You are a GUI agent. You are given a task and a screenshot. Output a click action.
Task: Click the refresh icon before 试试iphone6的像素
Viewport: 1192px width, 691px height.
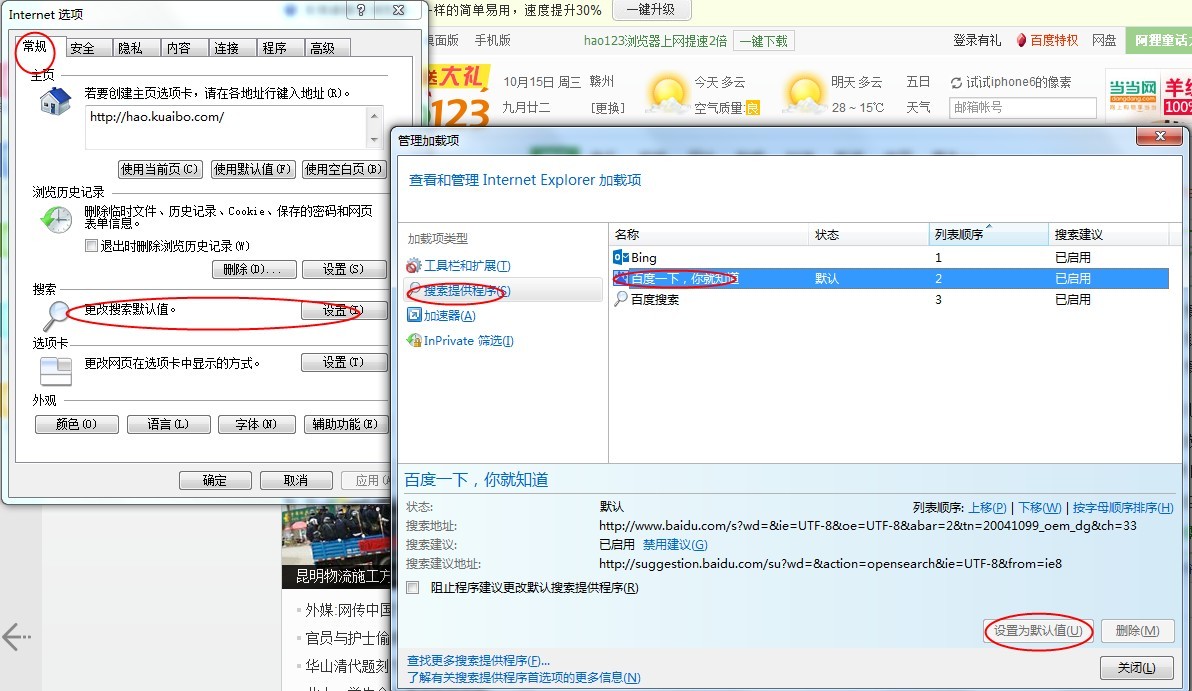[956, 83]
